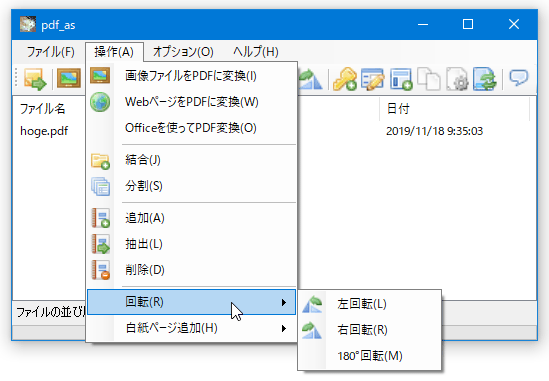Click the gold key security toolbar icon
The image size is (549, 381).
[345, 79]
